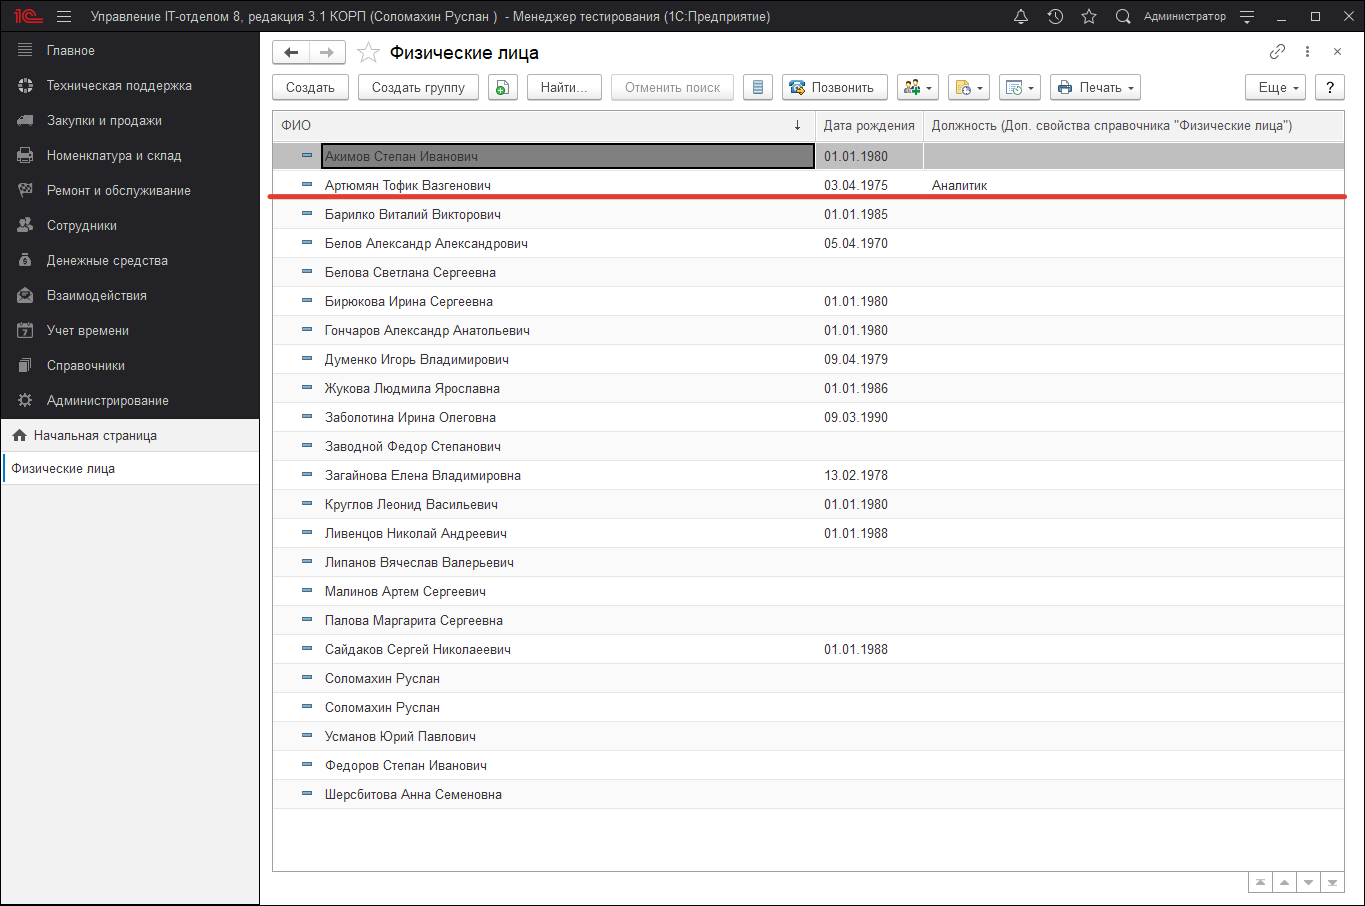Viewport: 1365px width, 906px height.
Task: Open the history icon in title bar
Action: [x=1055, y=17]
